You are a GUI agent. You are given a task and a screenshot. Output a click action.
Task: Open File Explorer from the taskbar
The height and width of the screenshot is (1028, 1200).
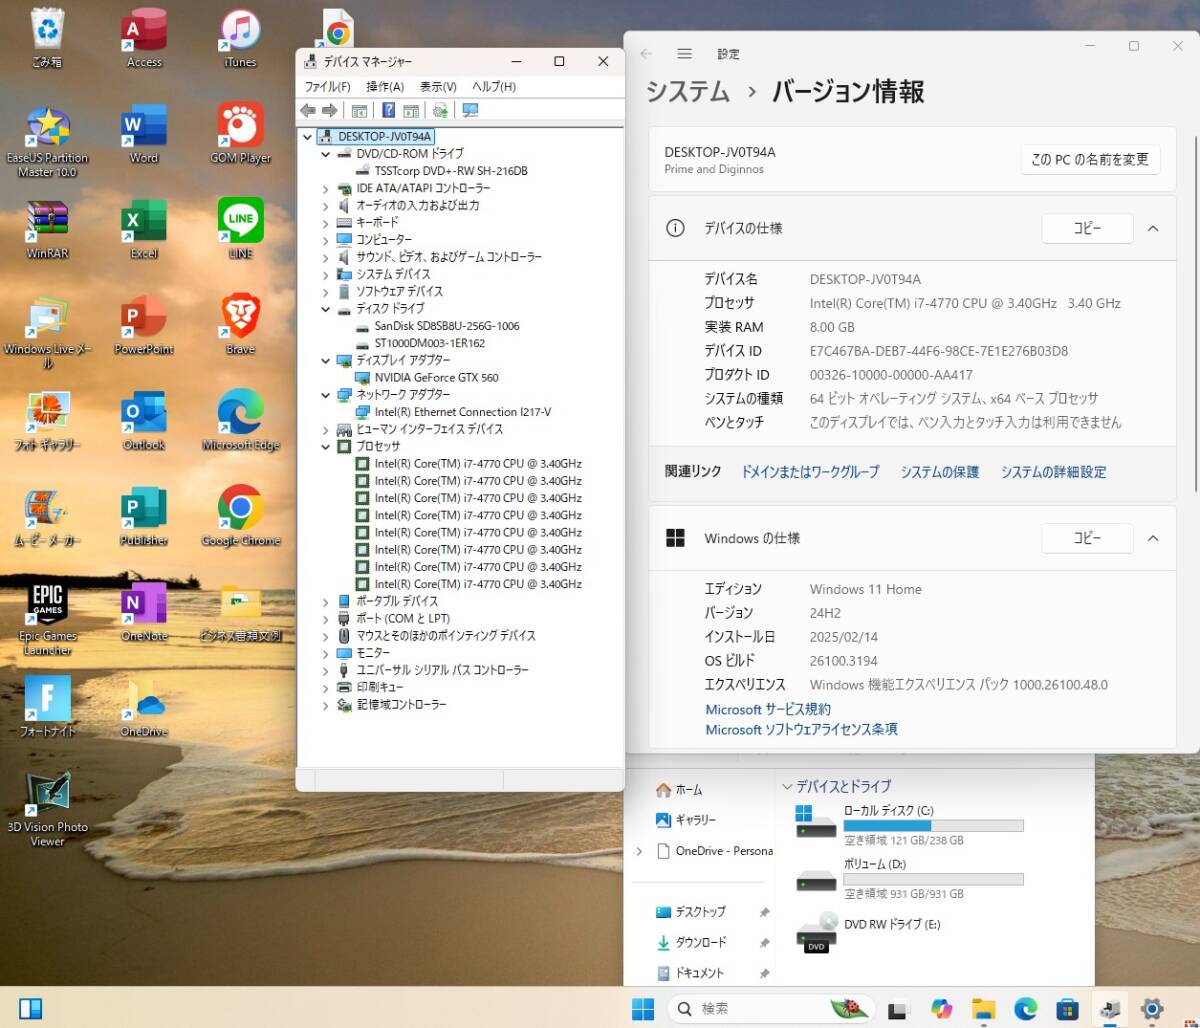[984, 1008]
